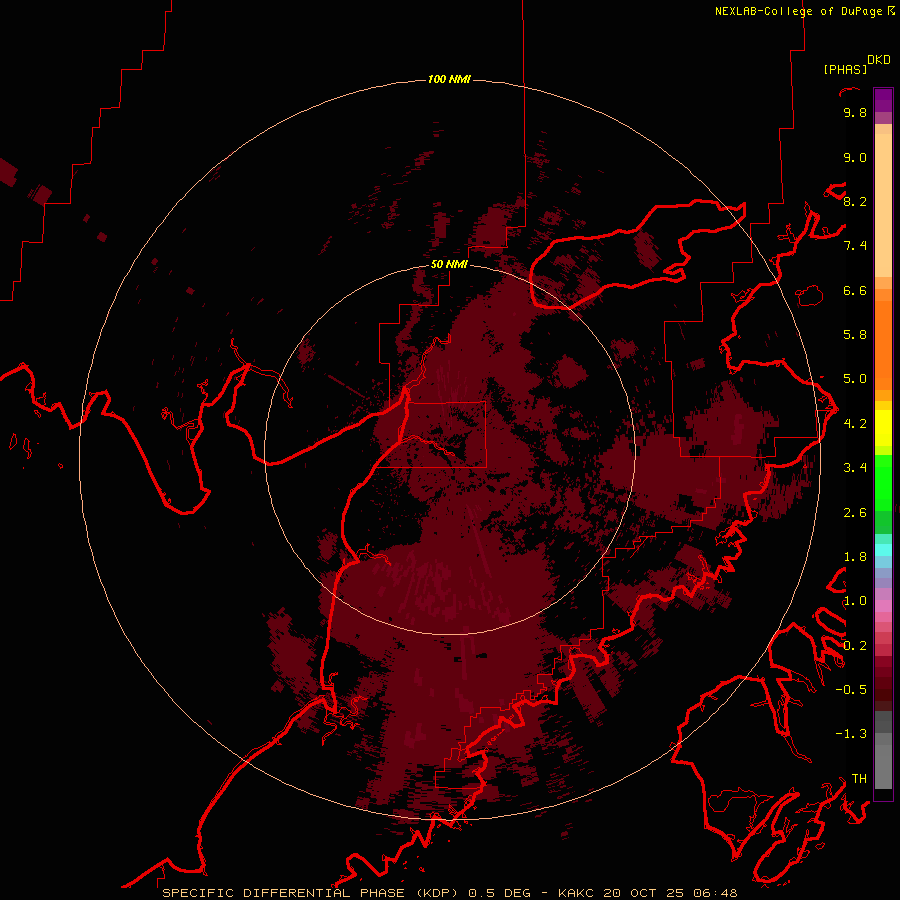
Task: Click the 6.6 legend value
Action: coord(855,290)
